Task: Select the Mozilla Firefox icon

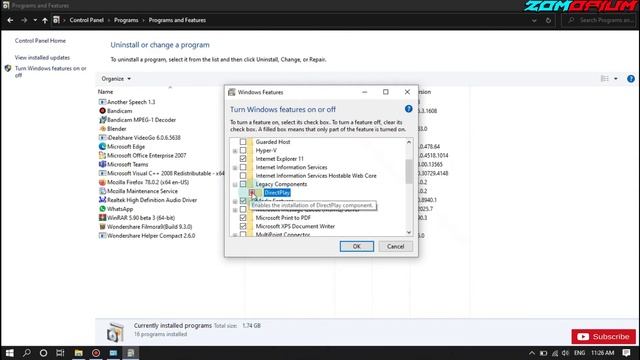Action: pos(102,182)
